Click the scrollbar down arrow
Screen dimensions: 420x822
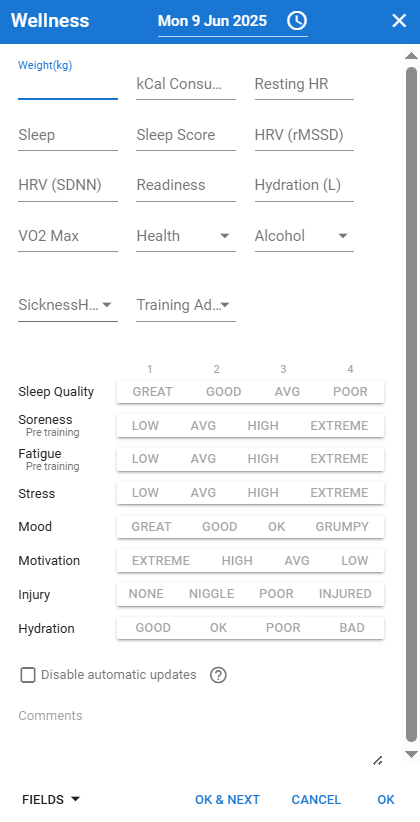[412, 754]
